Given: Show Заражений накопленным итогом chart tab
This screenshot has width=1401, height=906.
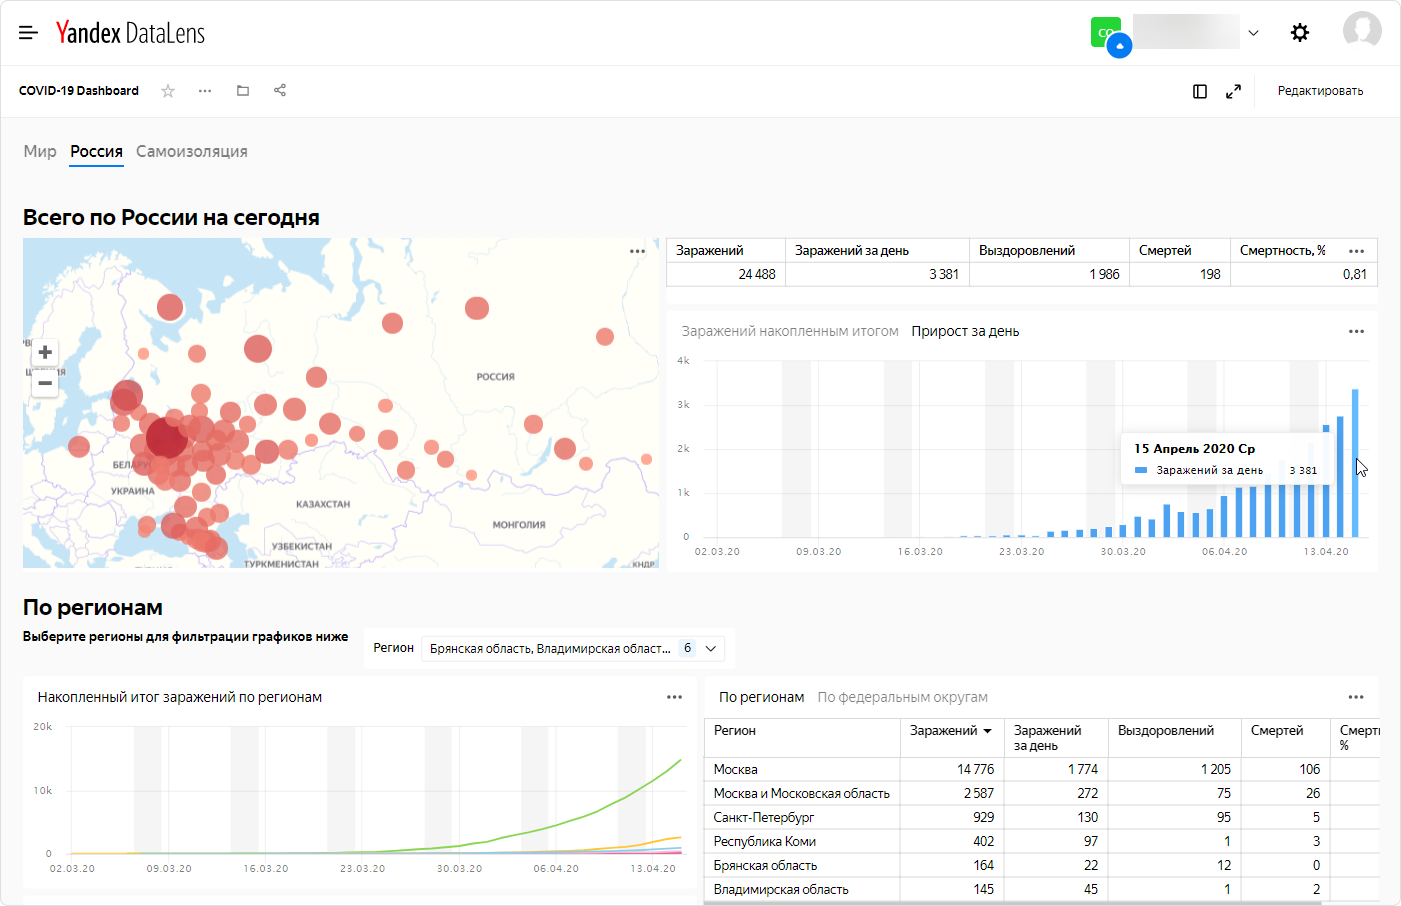Looking at the screenshot, I should coord(790,331).
